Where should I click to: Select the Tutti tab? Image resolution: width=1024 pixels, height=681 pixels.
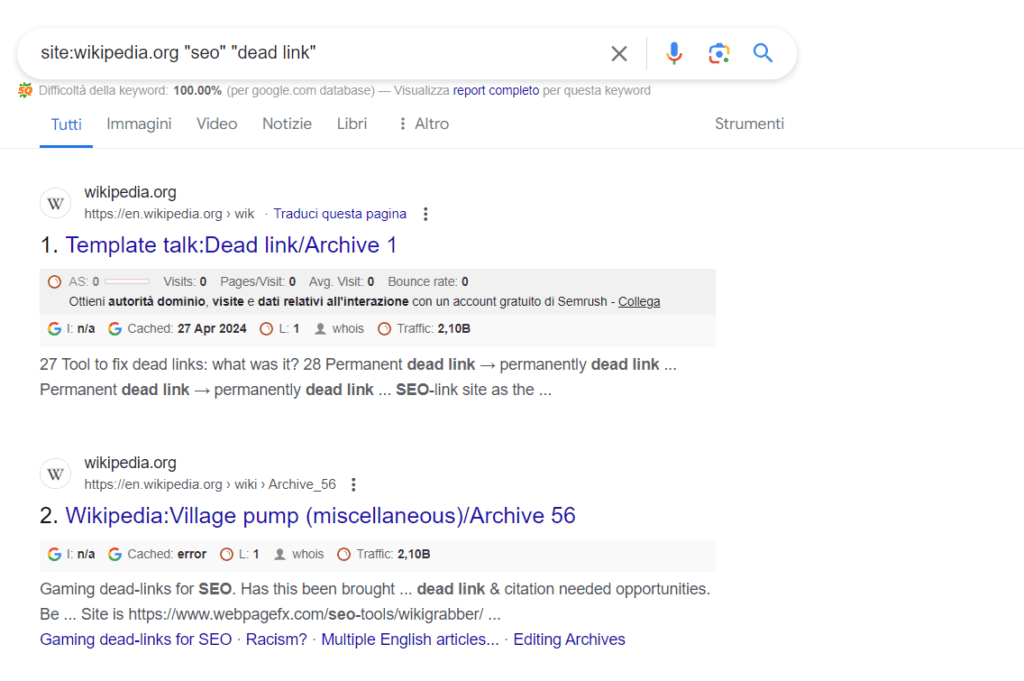67,124
